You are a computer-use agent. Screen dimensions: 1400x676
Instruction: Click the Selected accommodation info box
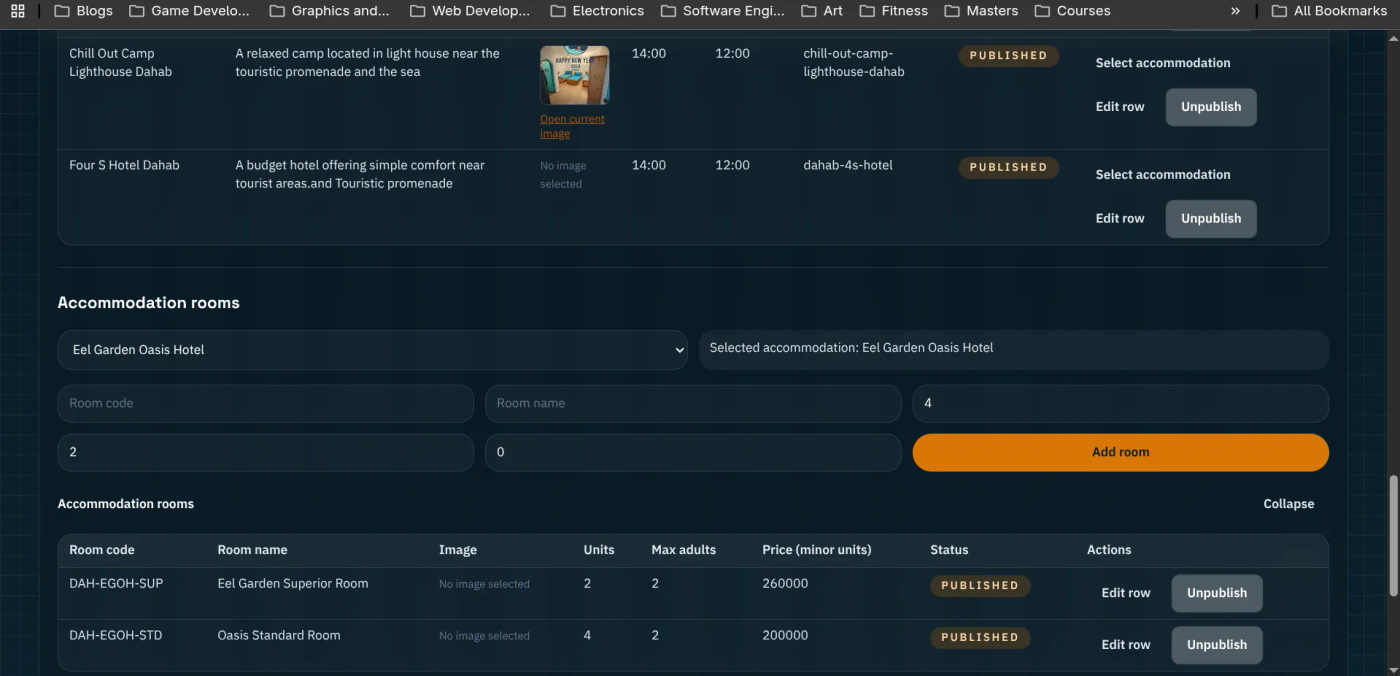1013,350
